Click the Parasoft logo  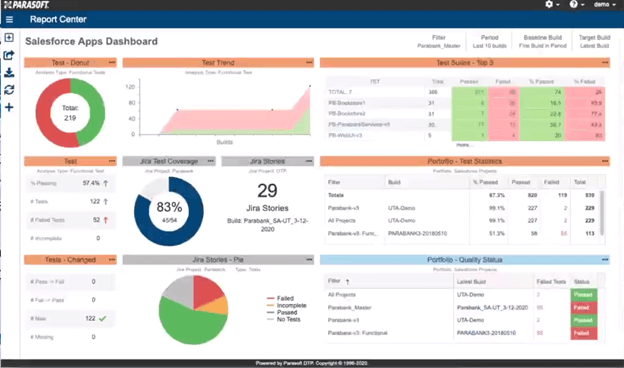pyautogui.click(x=27, y=5)
